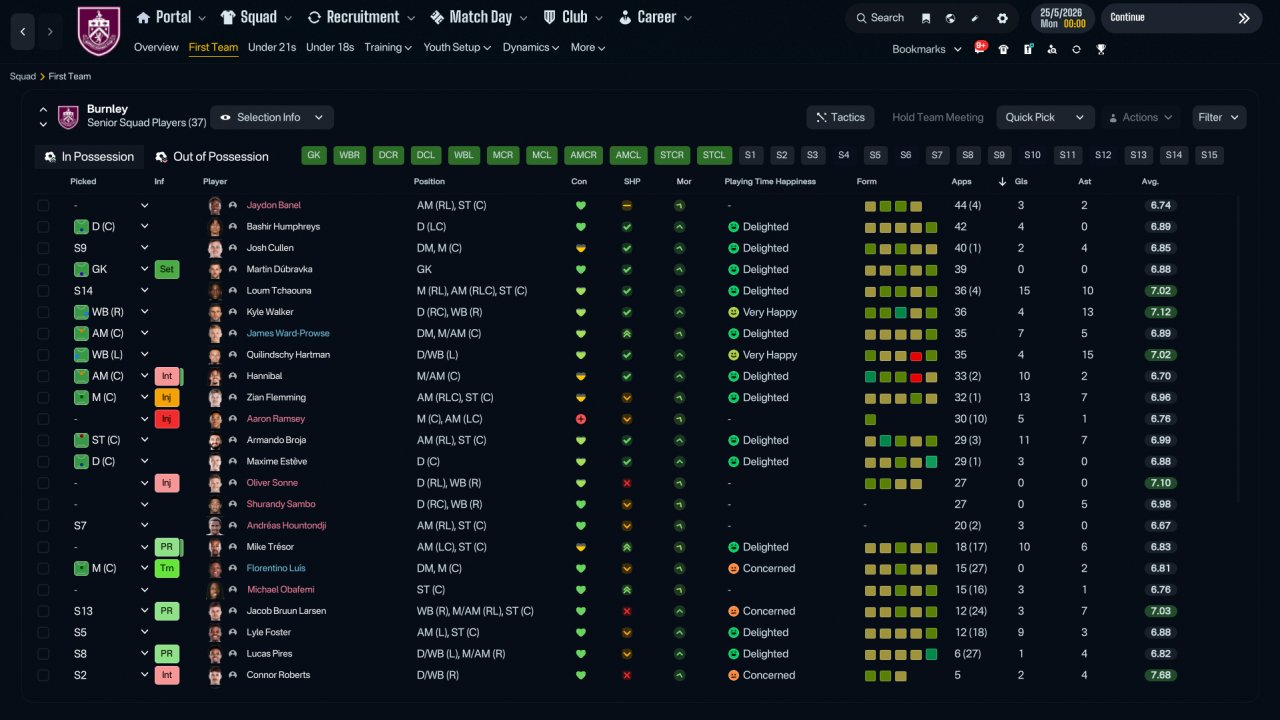Switch to the Overview tab
Viewport: 1280px width, 720px height.
pos(156,47)
